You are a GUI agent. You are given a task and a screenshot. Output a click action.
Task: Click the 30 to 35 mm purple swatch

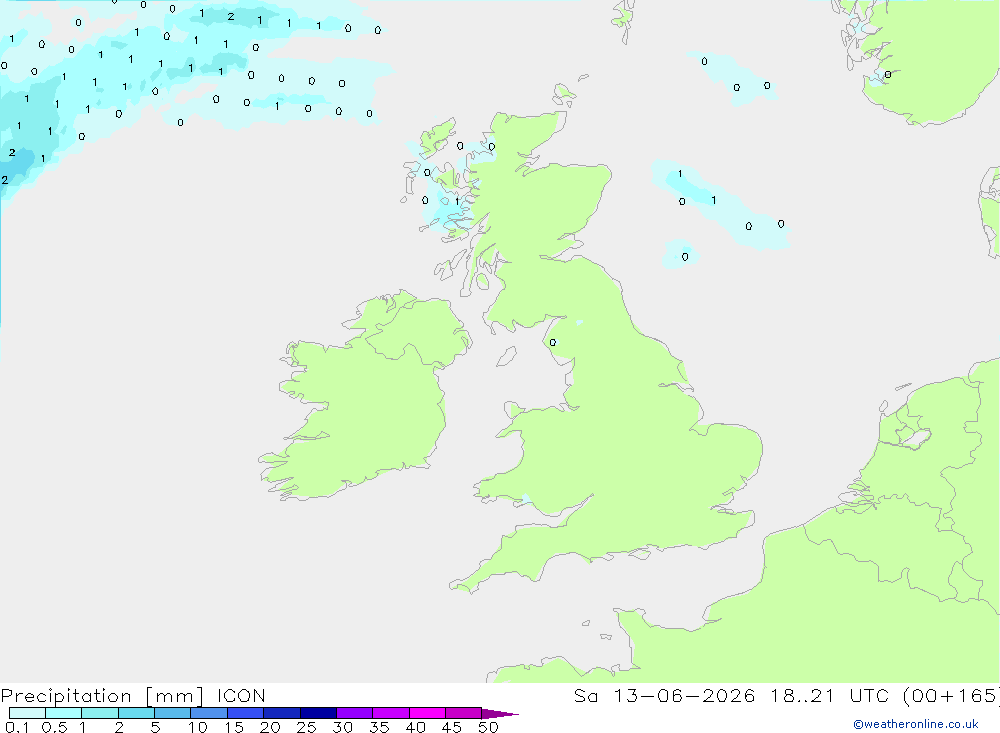pyautogui.click(x=355, y=713)
